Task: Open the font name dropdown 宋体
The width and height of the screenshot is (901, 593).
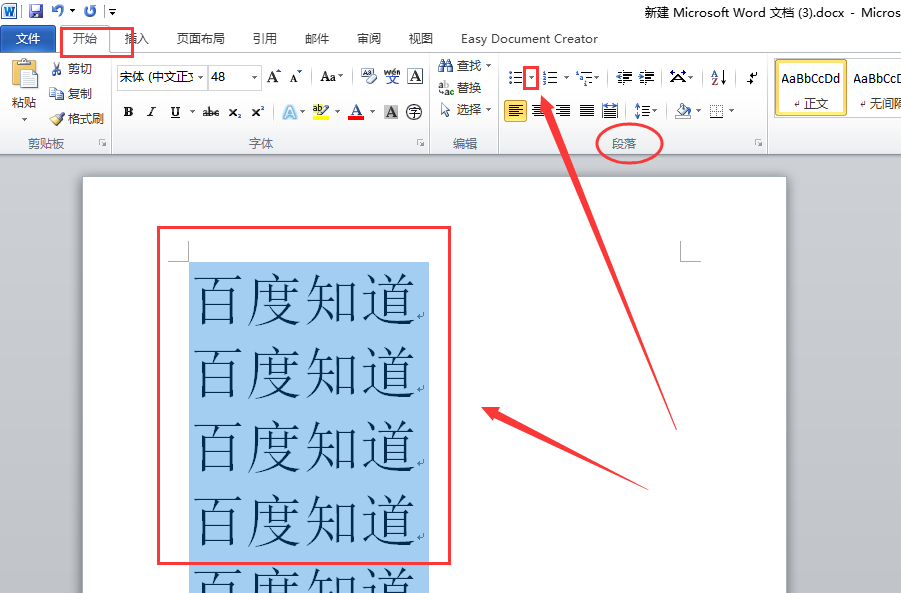Action: pyautogui.click(x=201, y=77)
